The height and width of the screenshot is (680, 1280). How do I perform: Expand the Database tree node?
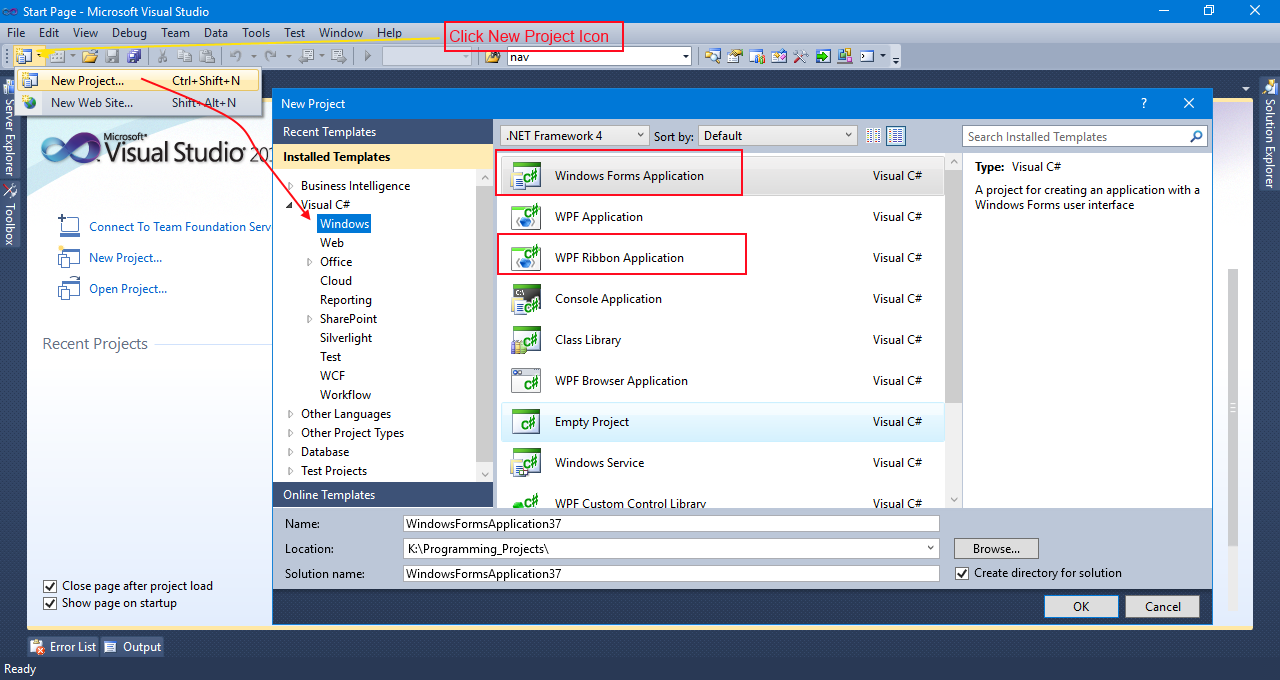(x=291, y=452)
